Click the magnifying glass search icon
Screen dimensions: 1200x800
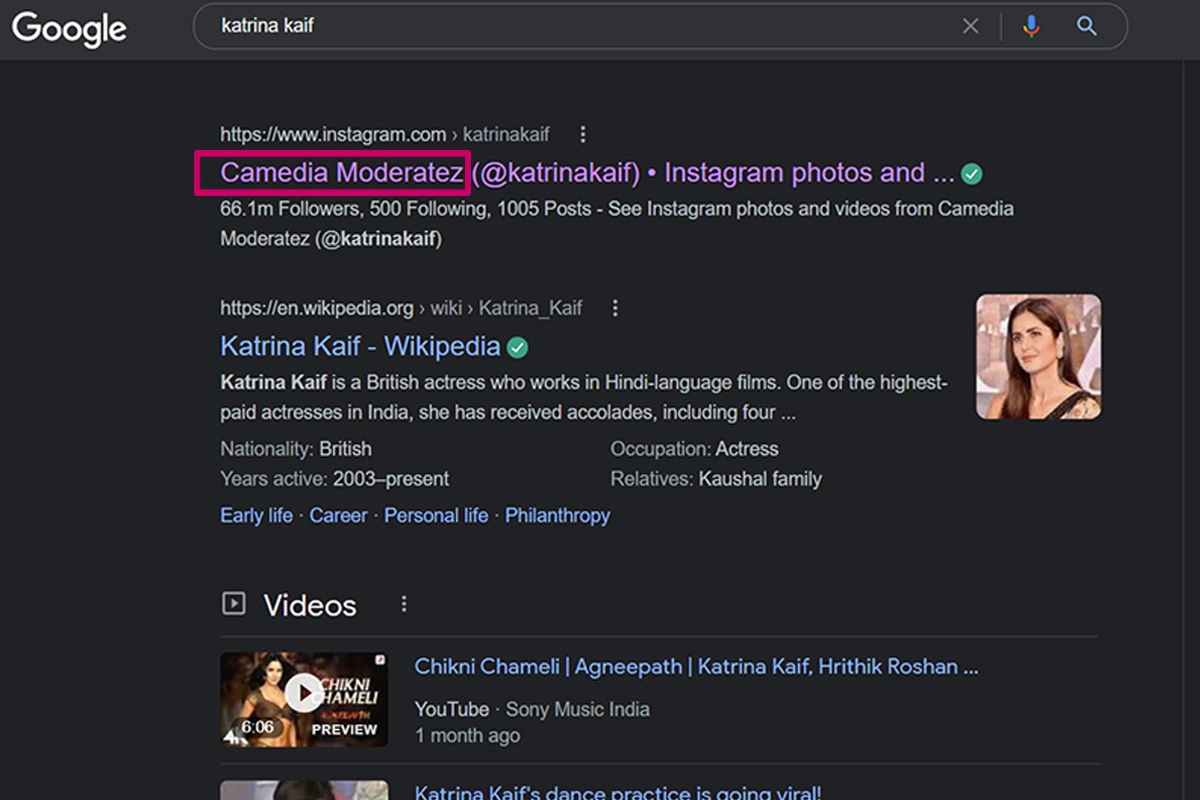(x=1087, y=27)
